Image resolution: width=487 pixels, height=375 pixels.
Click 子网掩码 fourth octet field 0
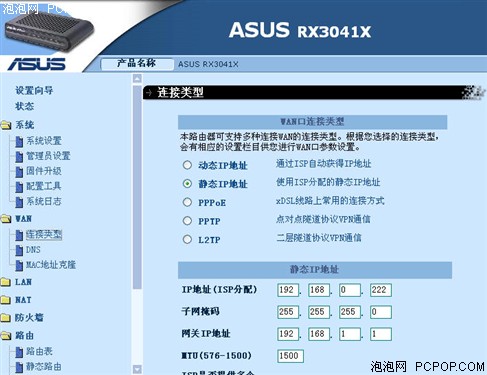point(381,312)
